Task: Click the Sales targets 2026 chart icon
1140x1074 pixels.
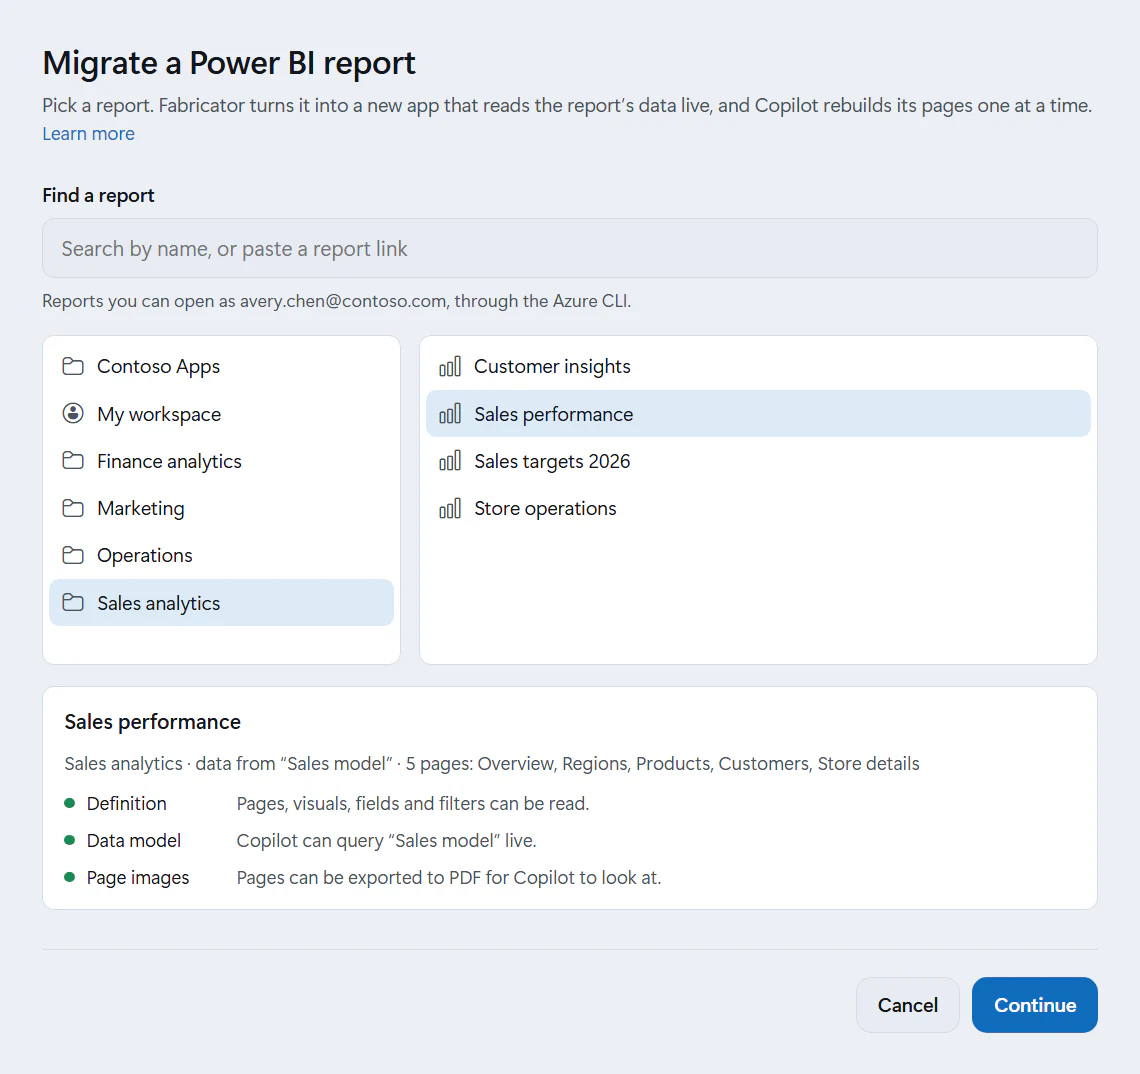Action: pos(450,461)
